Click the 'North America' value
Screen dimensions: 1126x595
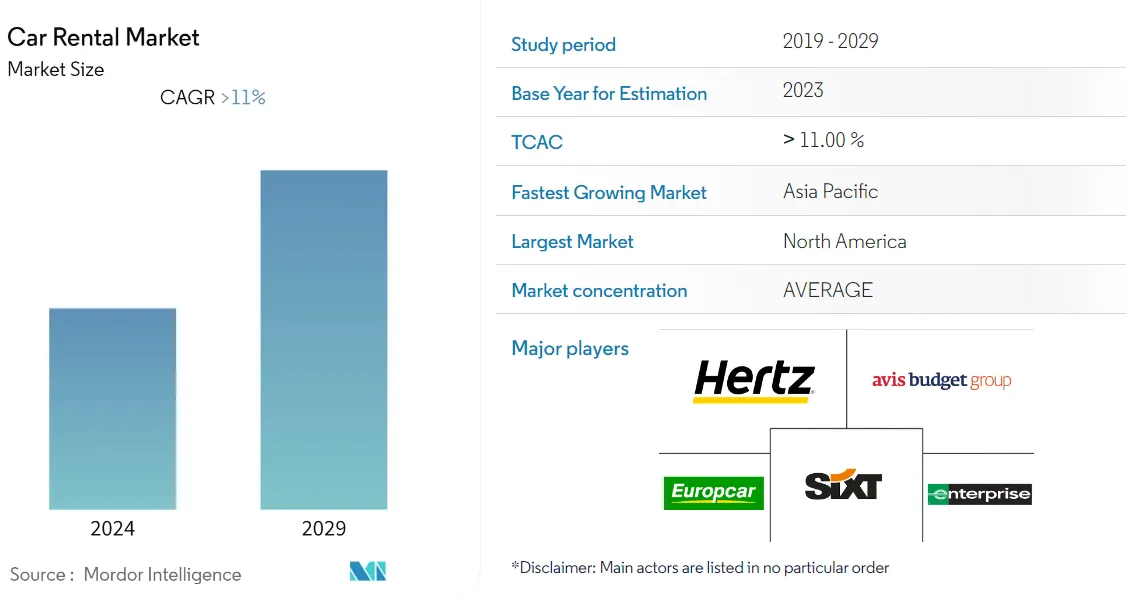pos(844,241)
